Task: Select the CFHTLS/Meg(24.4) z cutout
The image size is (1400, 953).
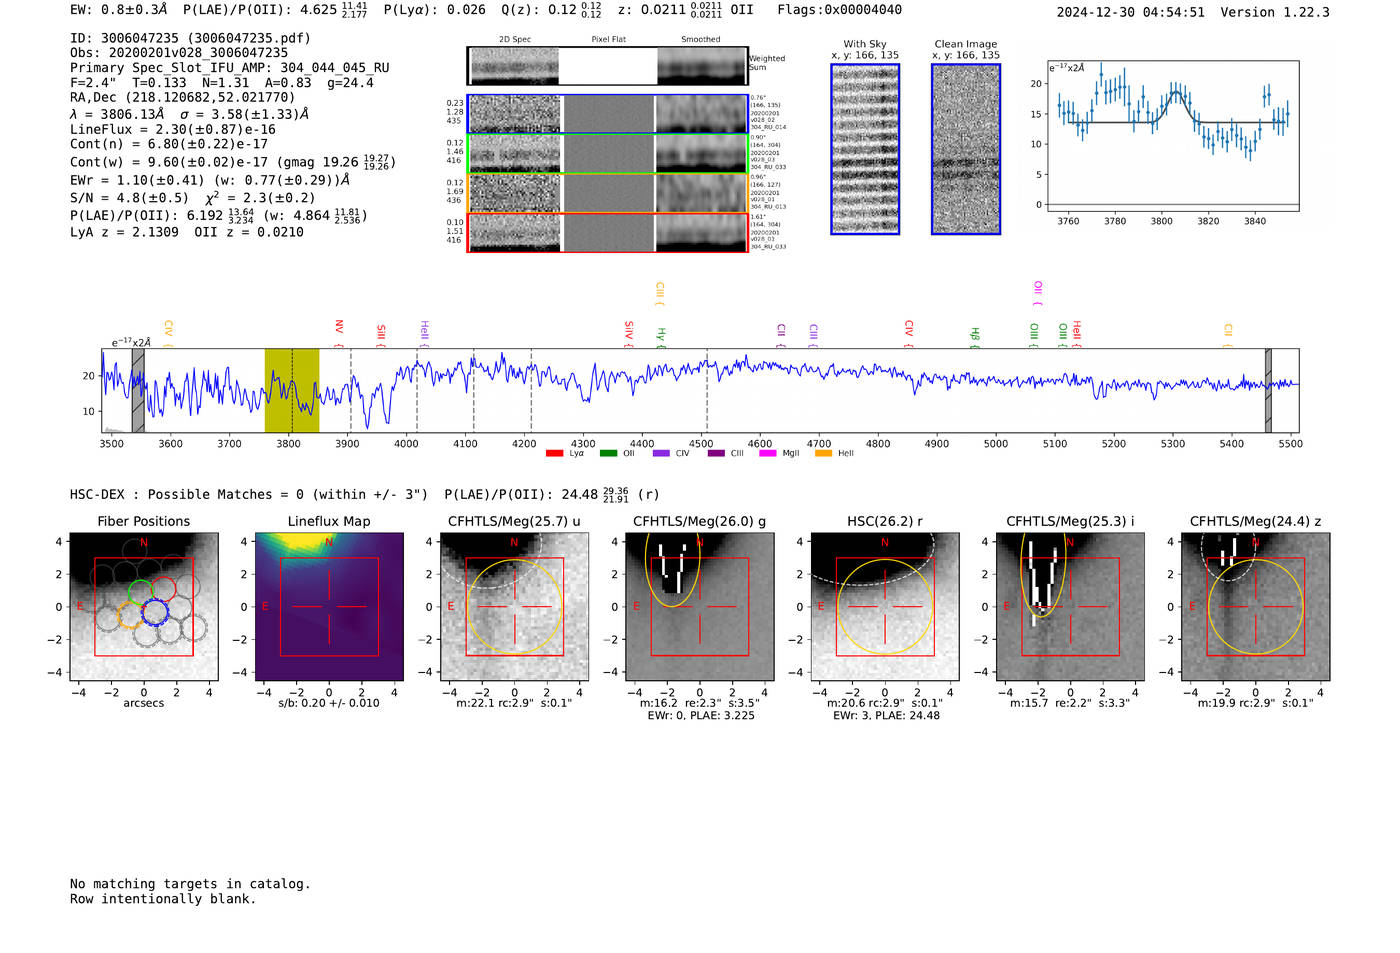Action: click(x=1256, y=606)
